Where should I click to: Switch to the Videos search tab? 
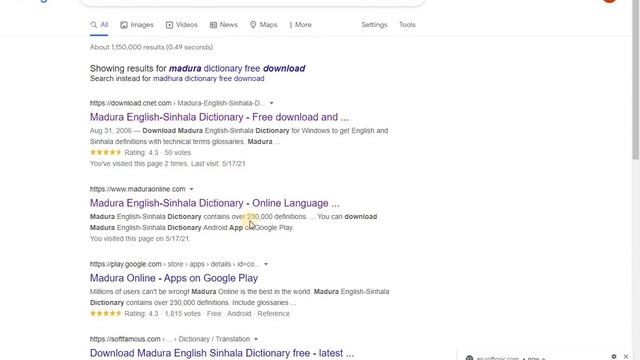click(182, 25)
